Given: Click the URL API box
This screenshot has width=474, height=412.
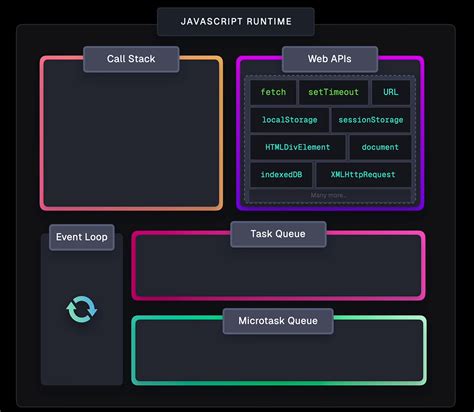Looking at the screenshot, I should [x=391, y=92].
